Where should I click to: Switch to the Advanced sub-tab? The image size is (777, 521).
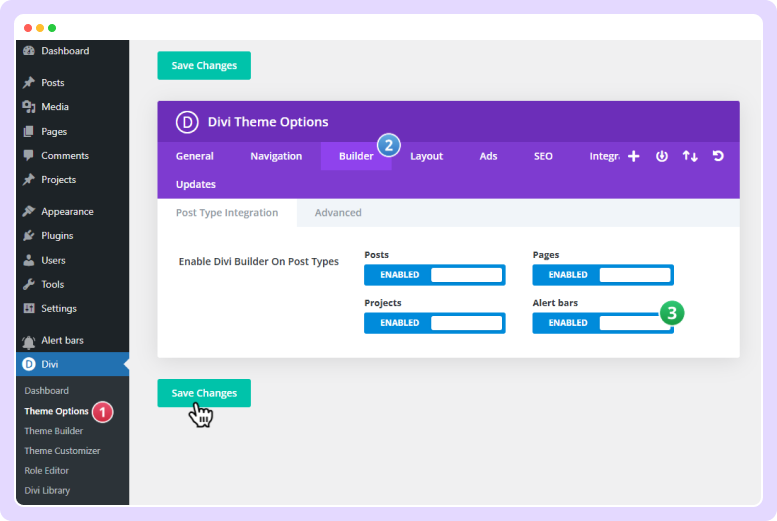[x=338, y=213]
